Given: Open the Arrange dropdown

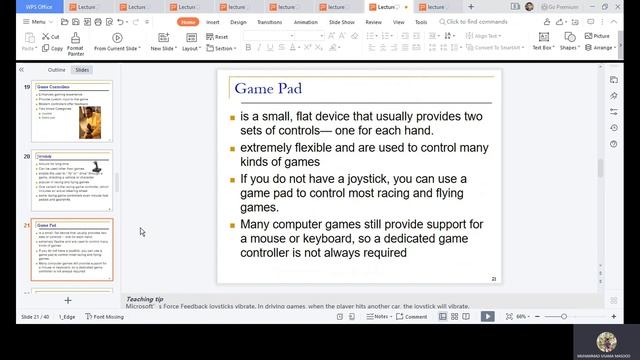Looking at the screenshot, I should pos(600,48).
